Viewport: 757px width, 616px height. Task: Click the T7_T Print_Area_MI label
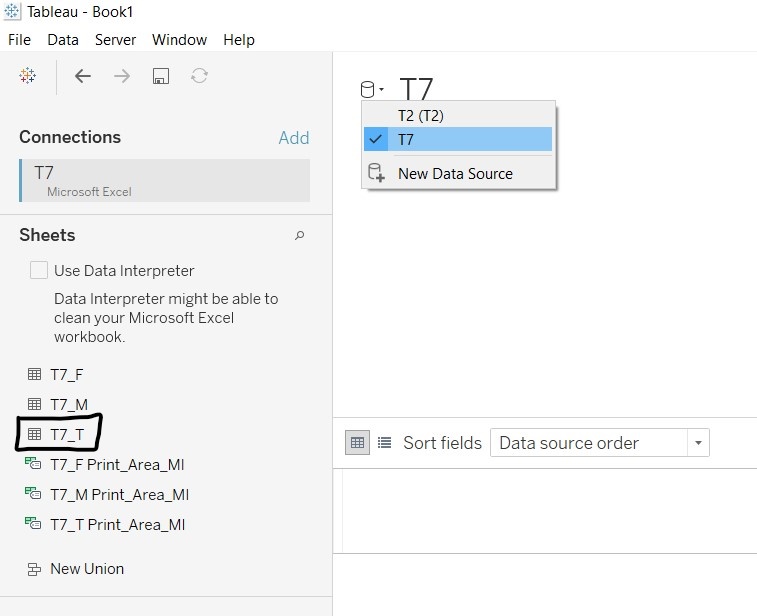coord(118,524)
